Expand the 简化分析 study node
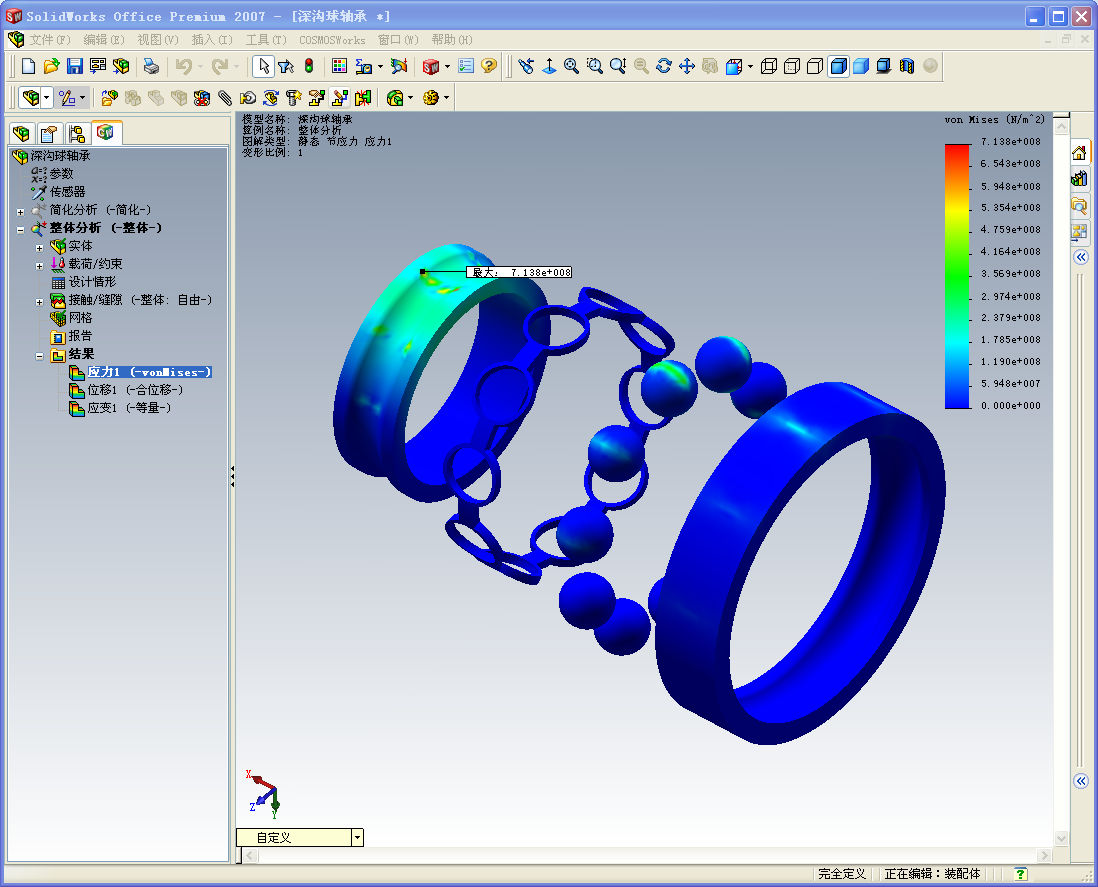 tap(20, 211)
